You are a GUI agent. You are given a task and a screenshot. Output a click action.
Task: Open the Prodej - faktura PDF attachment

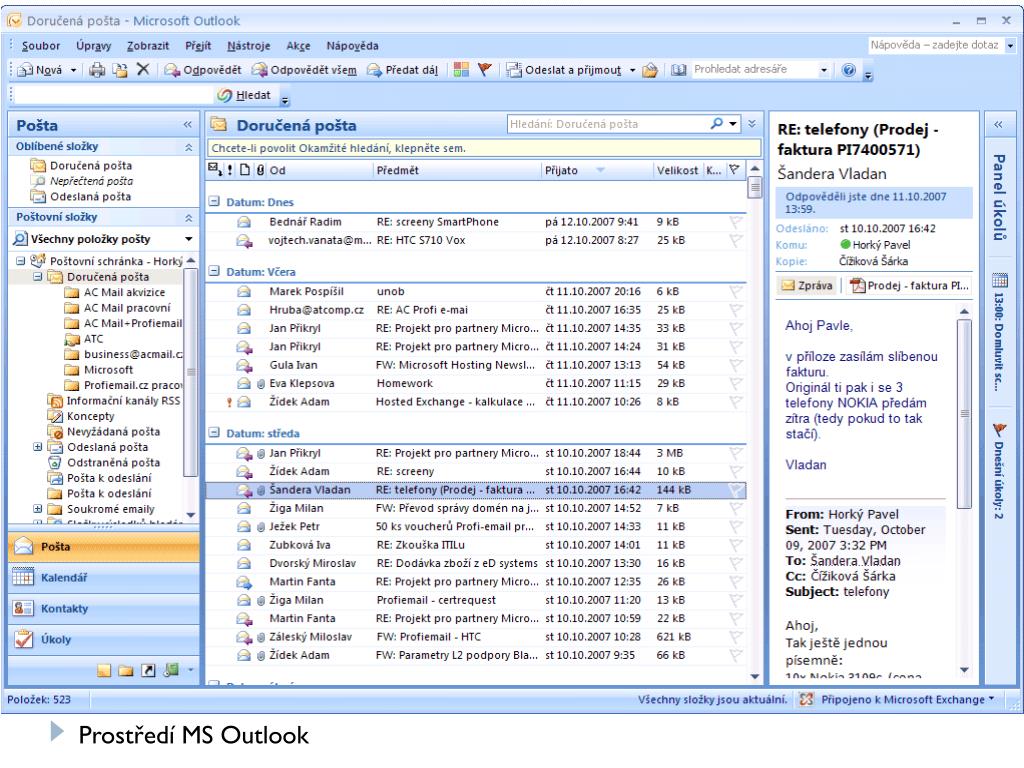coord(909,285)
